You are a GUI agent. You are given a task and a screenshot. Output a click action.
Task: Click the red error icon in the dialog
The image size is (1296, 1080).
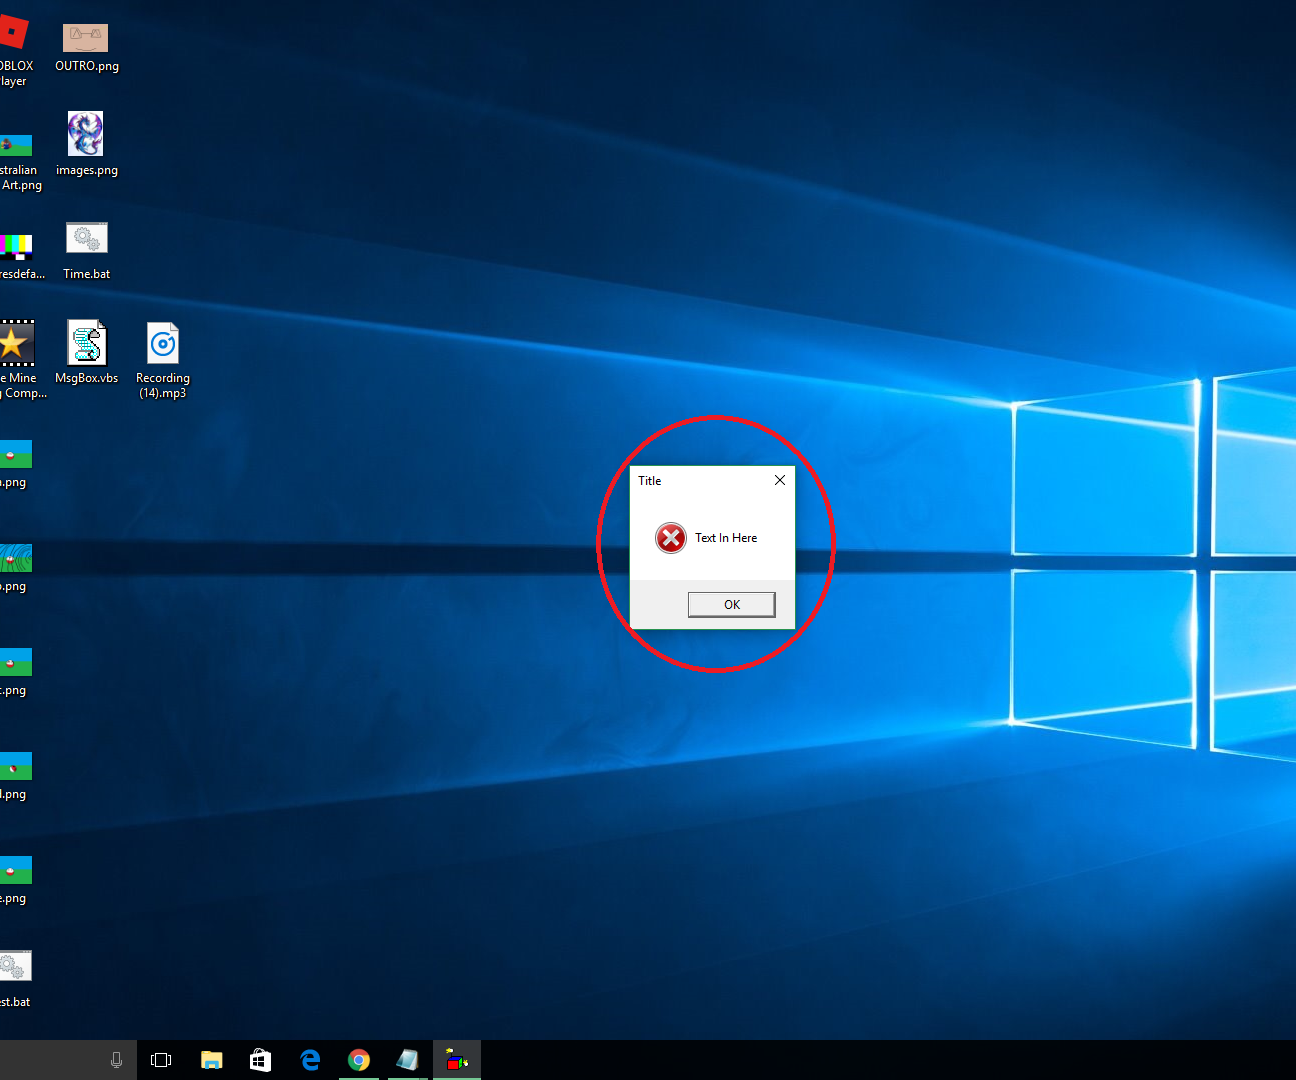pyautogui.click(x=671, y=537)
